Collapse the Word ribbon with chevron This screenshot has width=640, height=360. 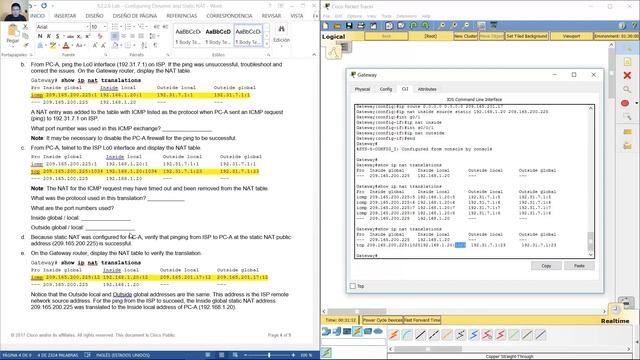314,55
